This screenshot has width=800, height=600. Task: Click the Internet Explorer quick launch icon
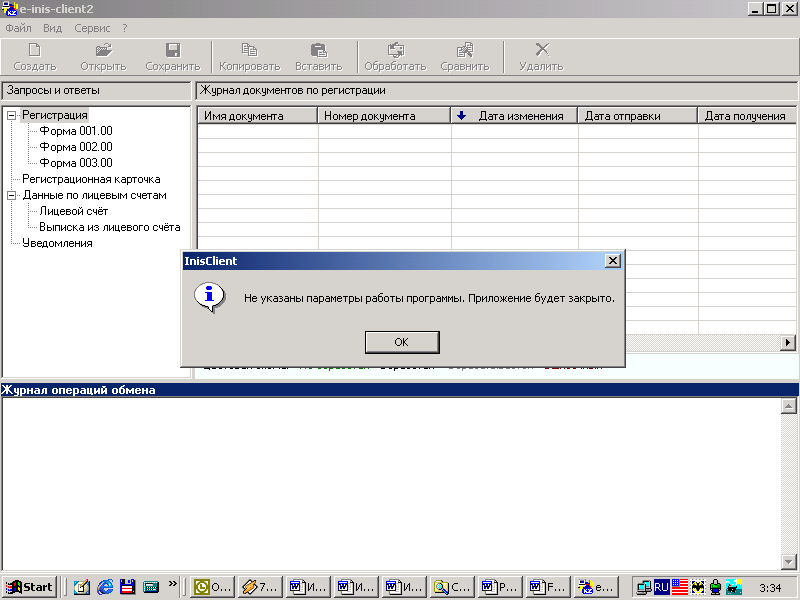pos(105,587)
